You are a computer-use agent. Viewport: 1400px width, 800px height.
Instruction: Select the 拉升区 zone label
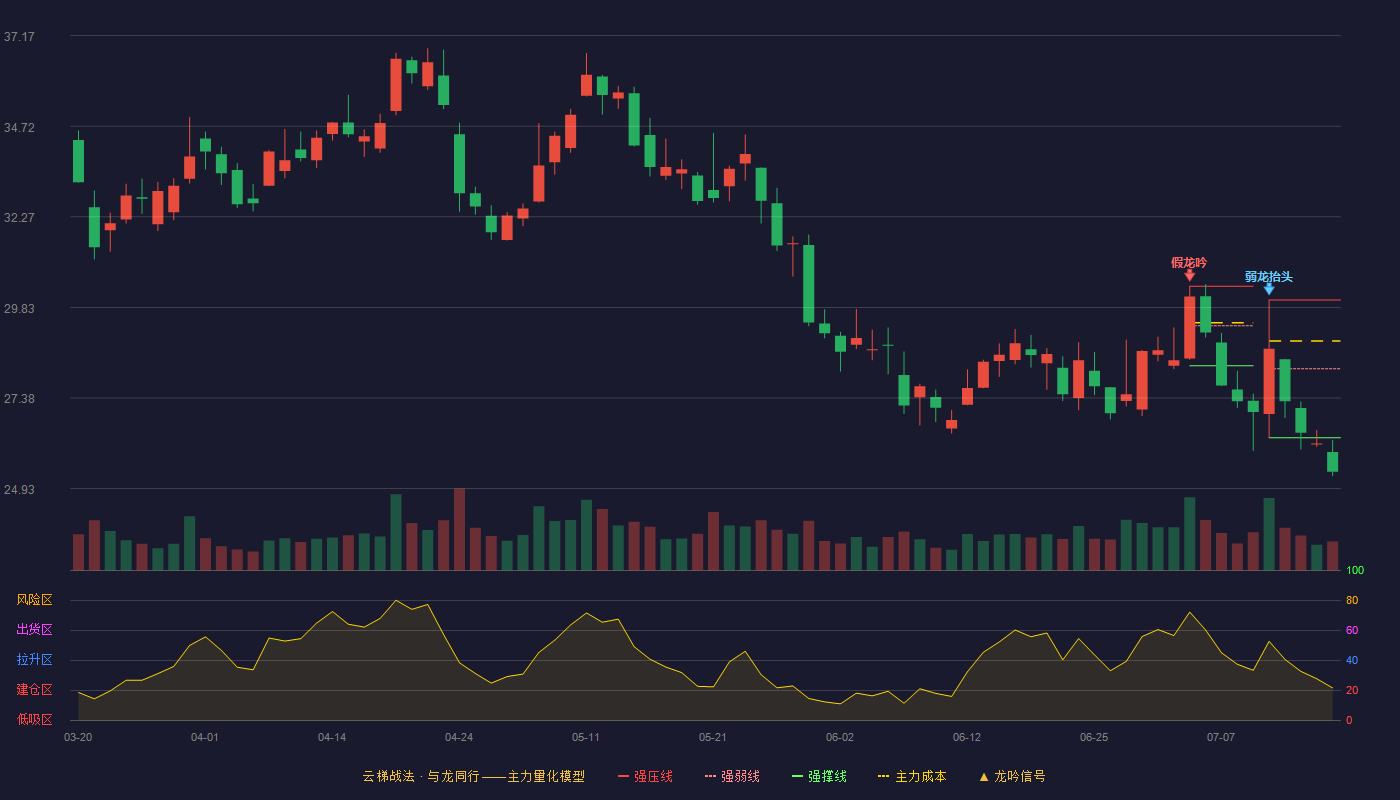[x=34, y=660]
